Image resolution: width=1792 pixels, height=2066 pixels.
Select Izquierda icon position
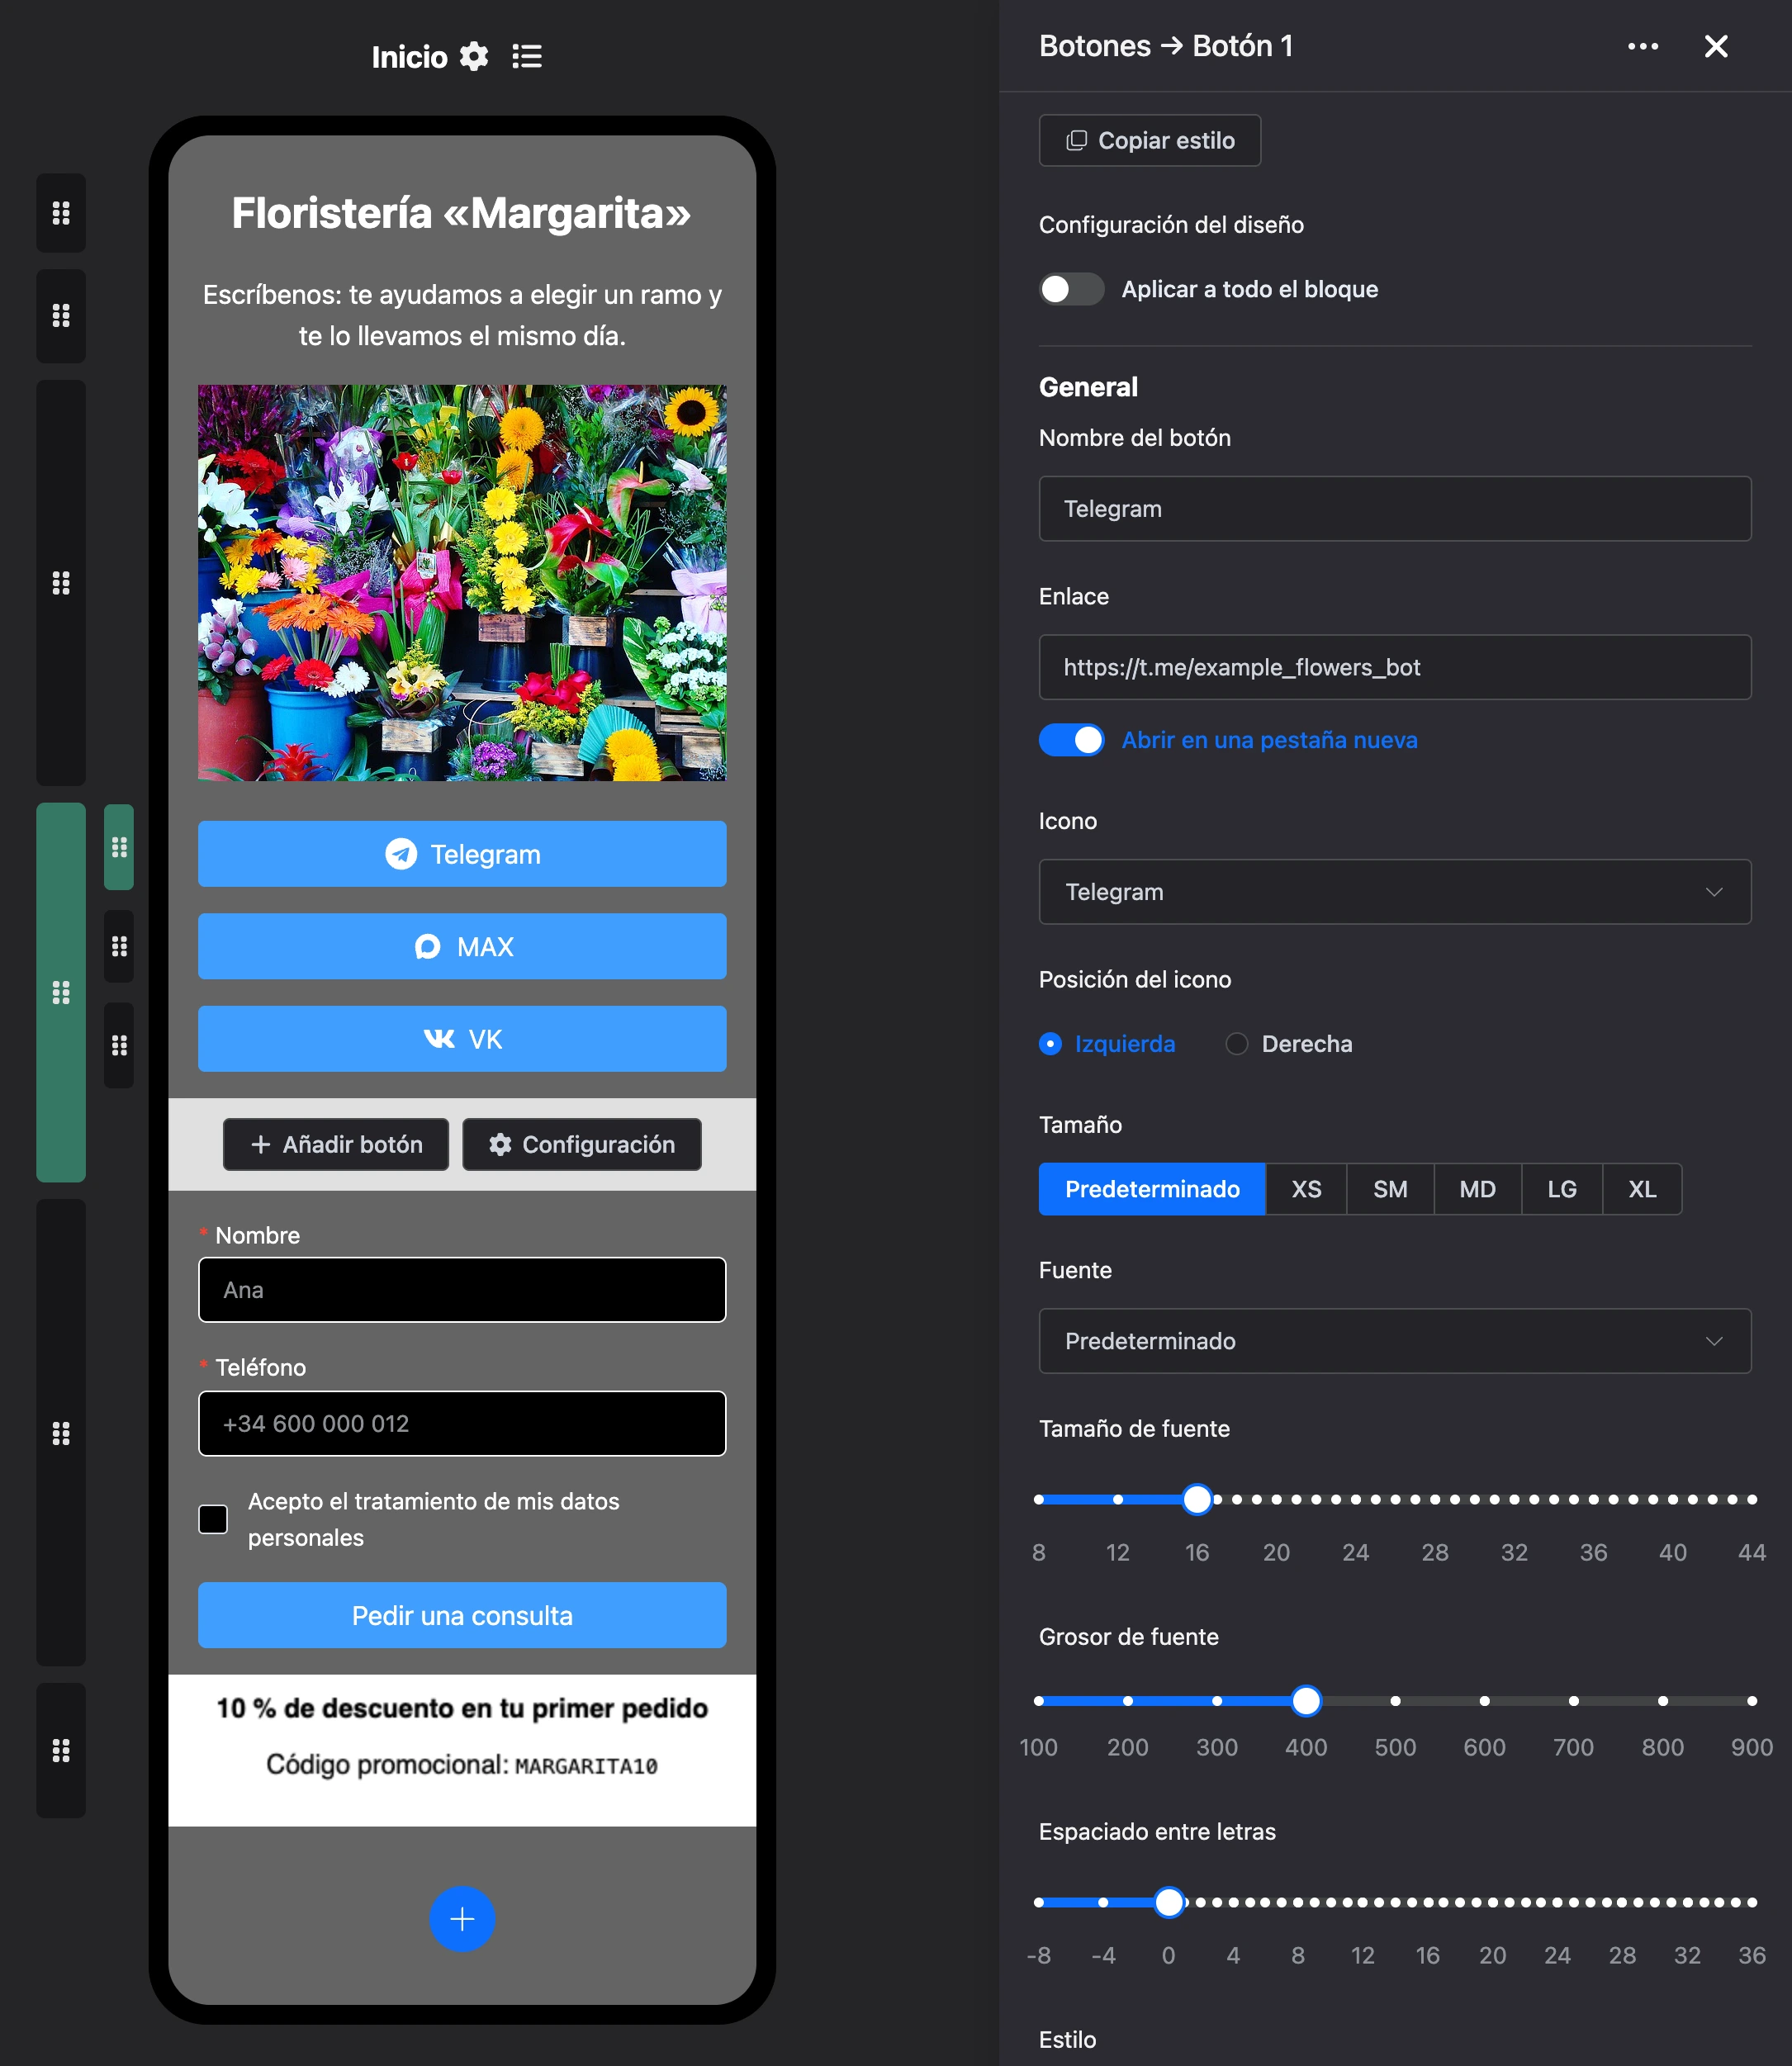(x=1050, y=1044)
